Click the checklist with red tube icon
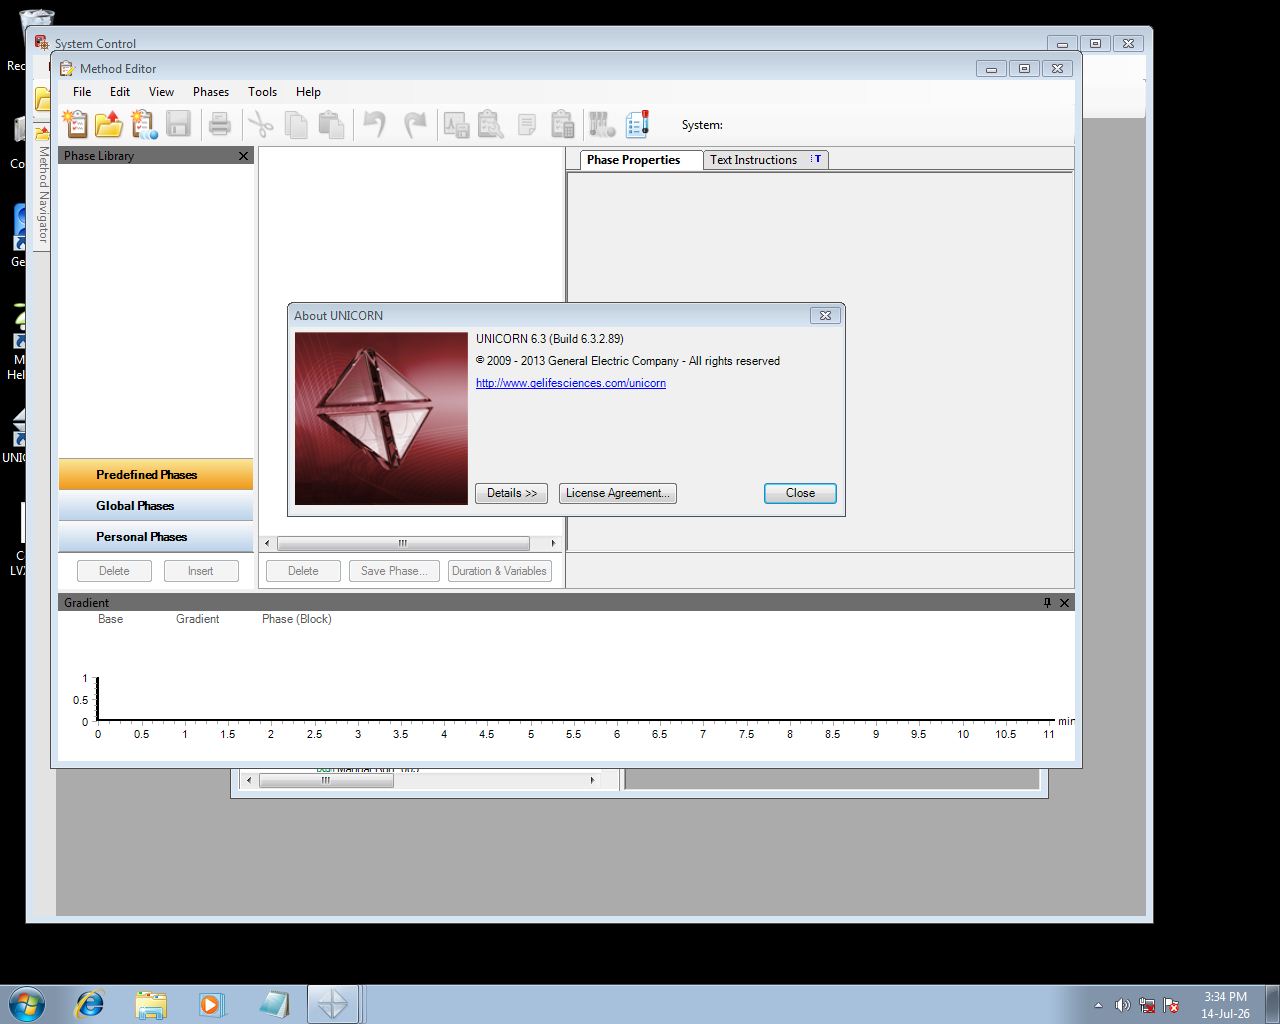 [x=637, y=124]
